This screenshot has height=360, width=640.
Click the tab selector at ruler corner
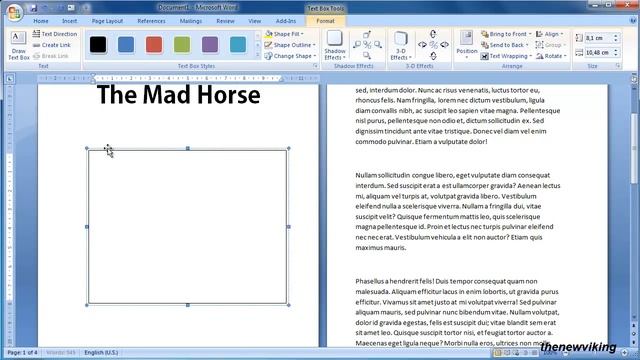click(10, 78)
